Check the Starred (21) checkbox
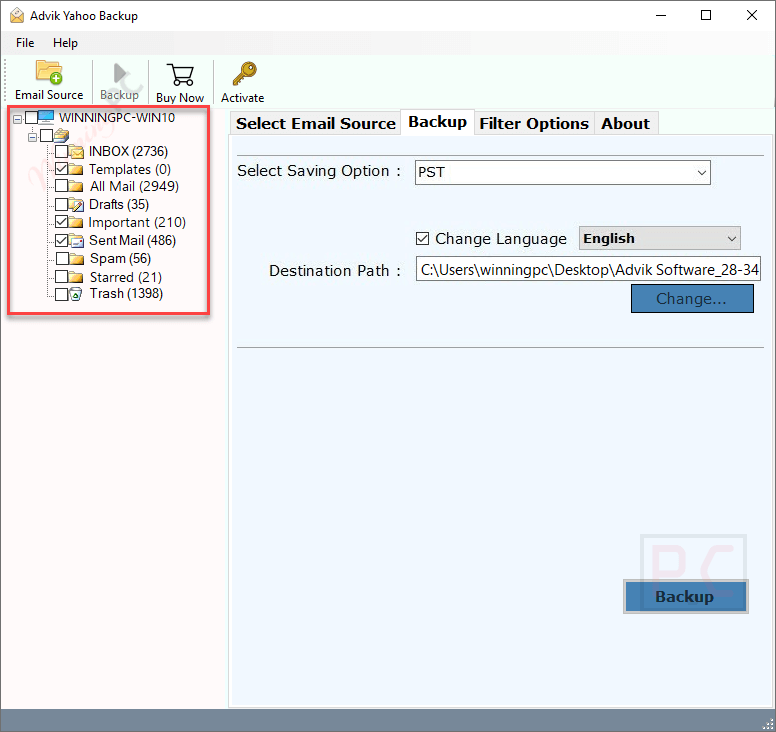776x732 pixels. 61,276
